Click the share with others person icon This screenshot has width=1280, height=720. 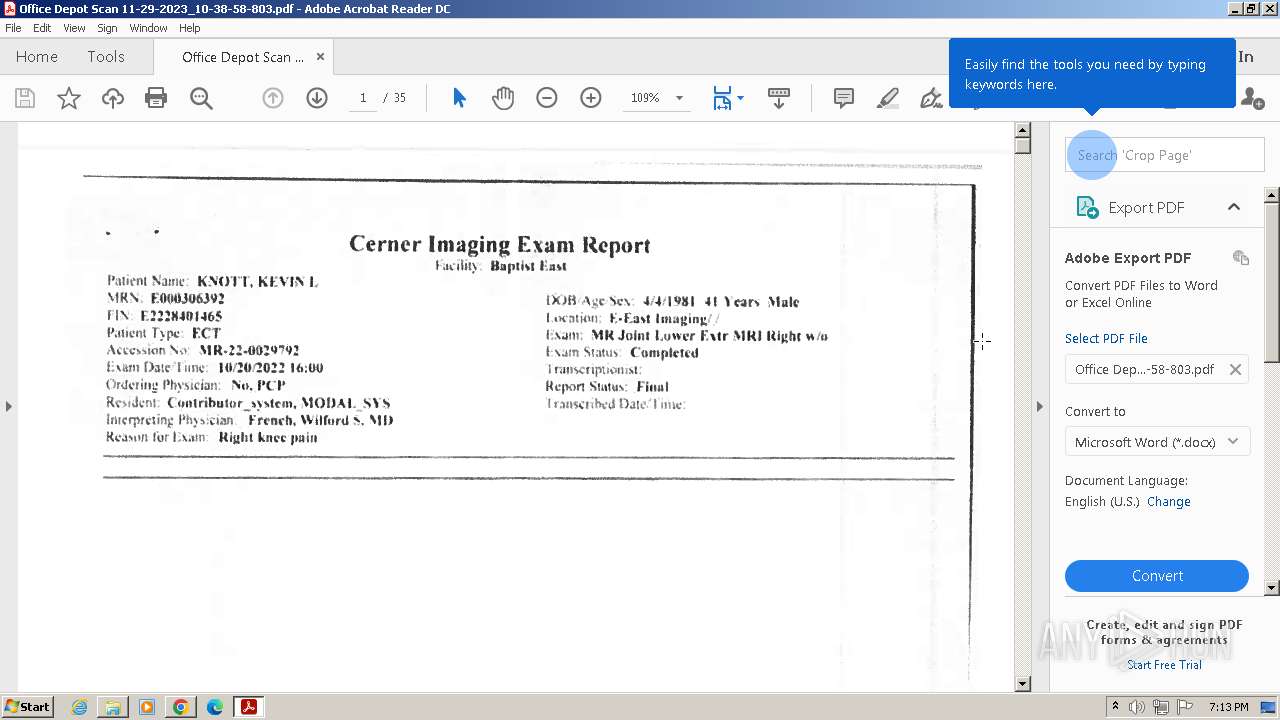tap(1252, 98)
